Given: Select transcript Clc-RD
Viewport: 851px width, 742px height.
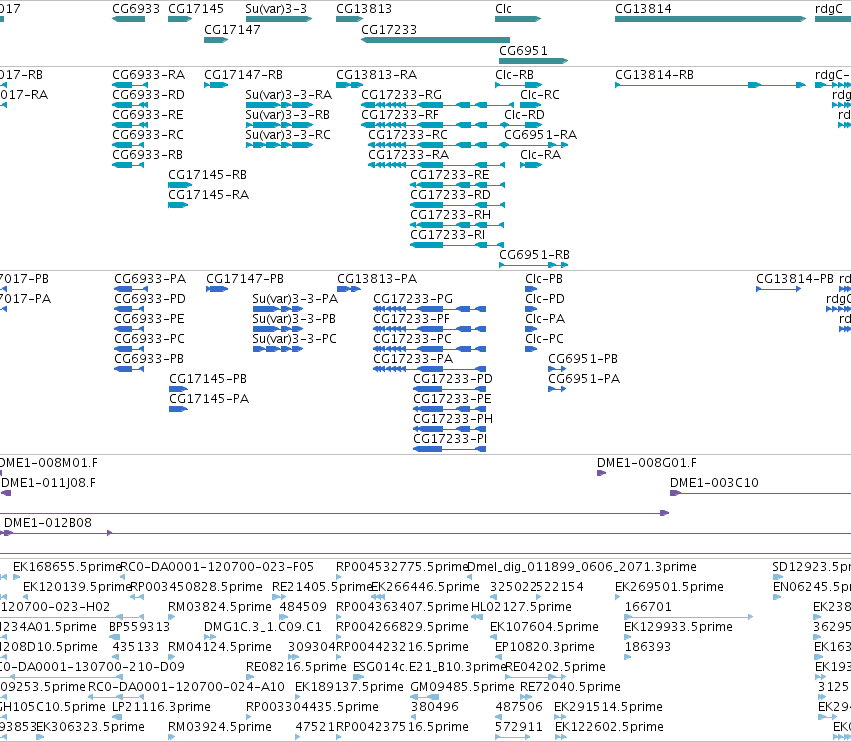Looking at the screenshot, I should 524,115.
